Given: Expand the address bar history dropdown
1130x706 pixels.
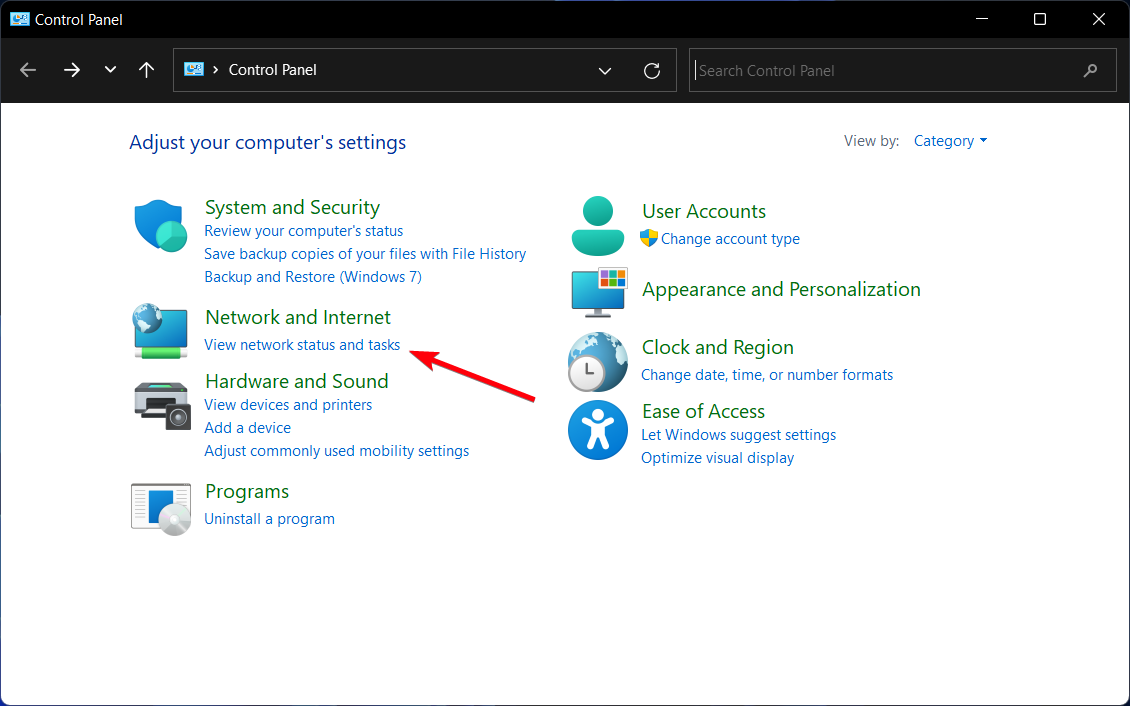Looking at the screenshot, I should [605, 71].
